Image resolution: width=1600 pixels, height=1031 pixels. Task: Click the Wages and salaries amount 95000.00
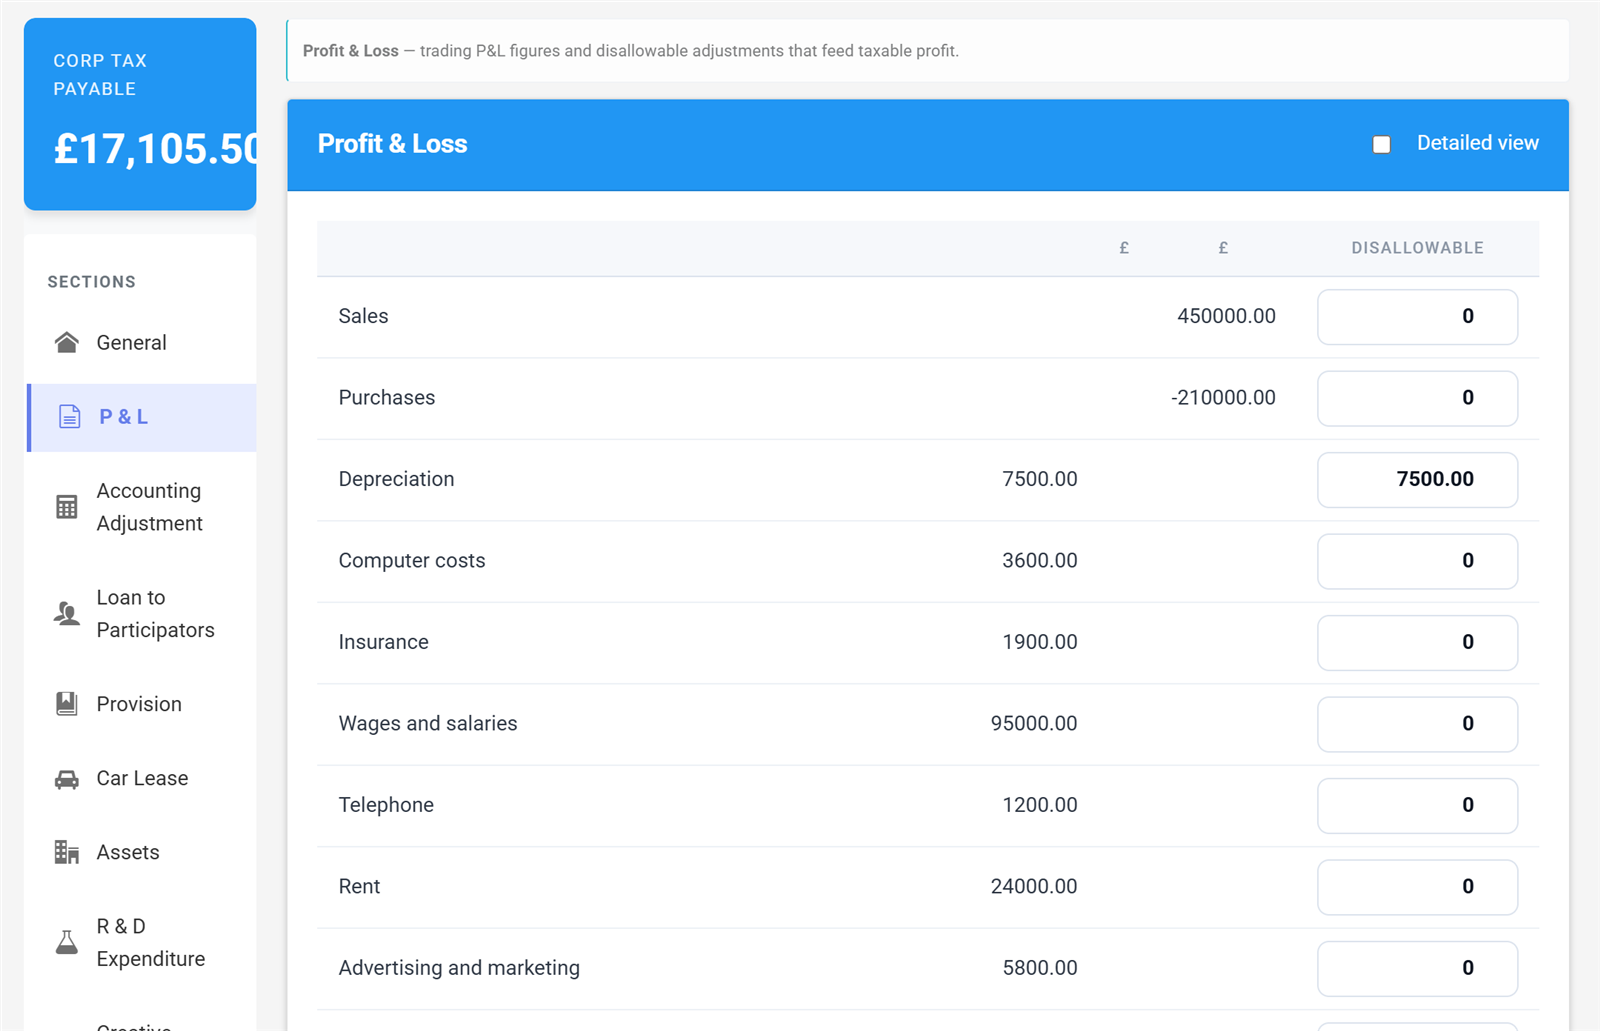click(x=1034, y=724)
